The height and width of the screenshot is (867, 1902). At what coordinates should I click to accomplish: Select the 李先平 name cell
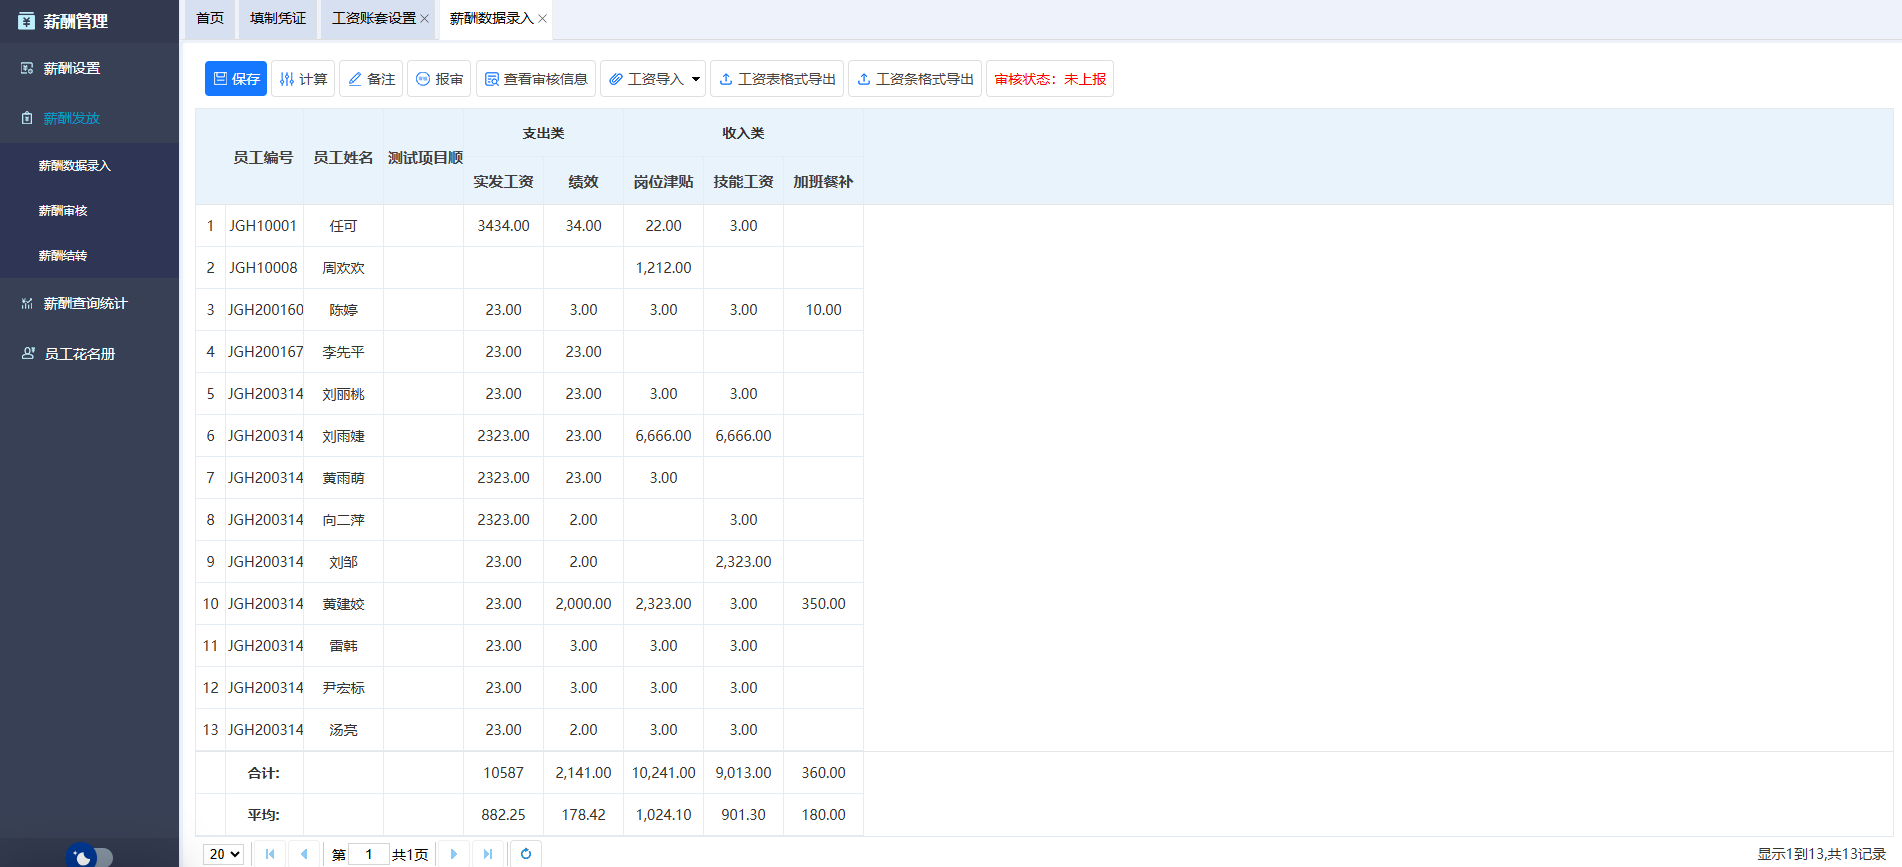coord(343,352)
